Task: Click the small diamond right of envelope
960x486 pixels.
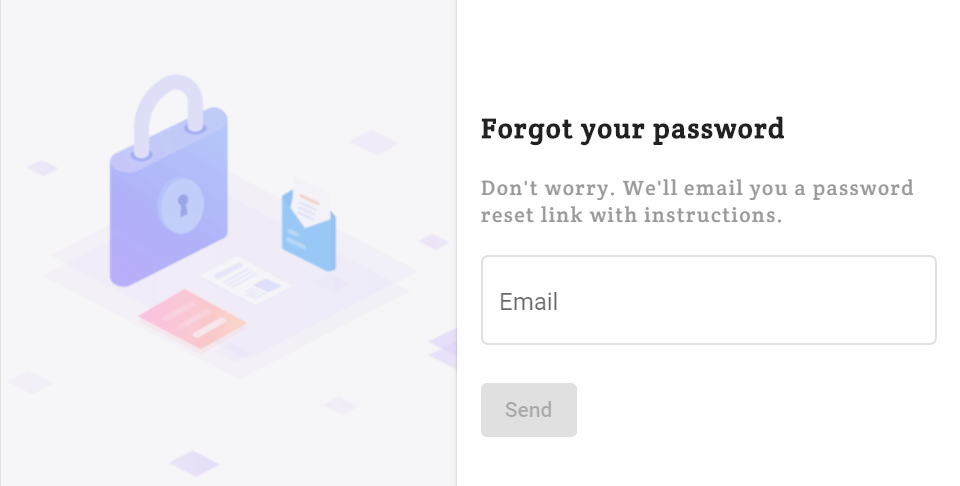Action: pos(433,241)
